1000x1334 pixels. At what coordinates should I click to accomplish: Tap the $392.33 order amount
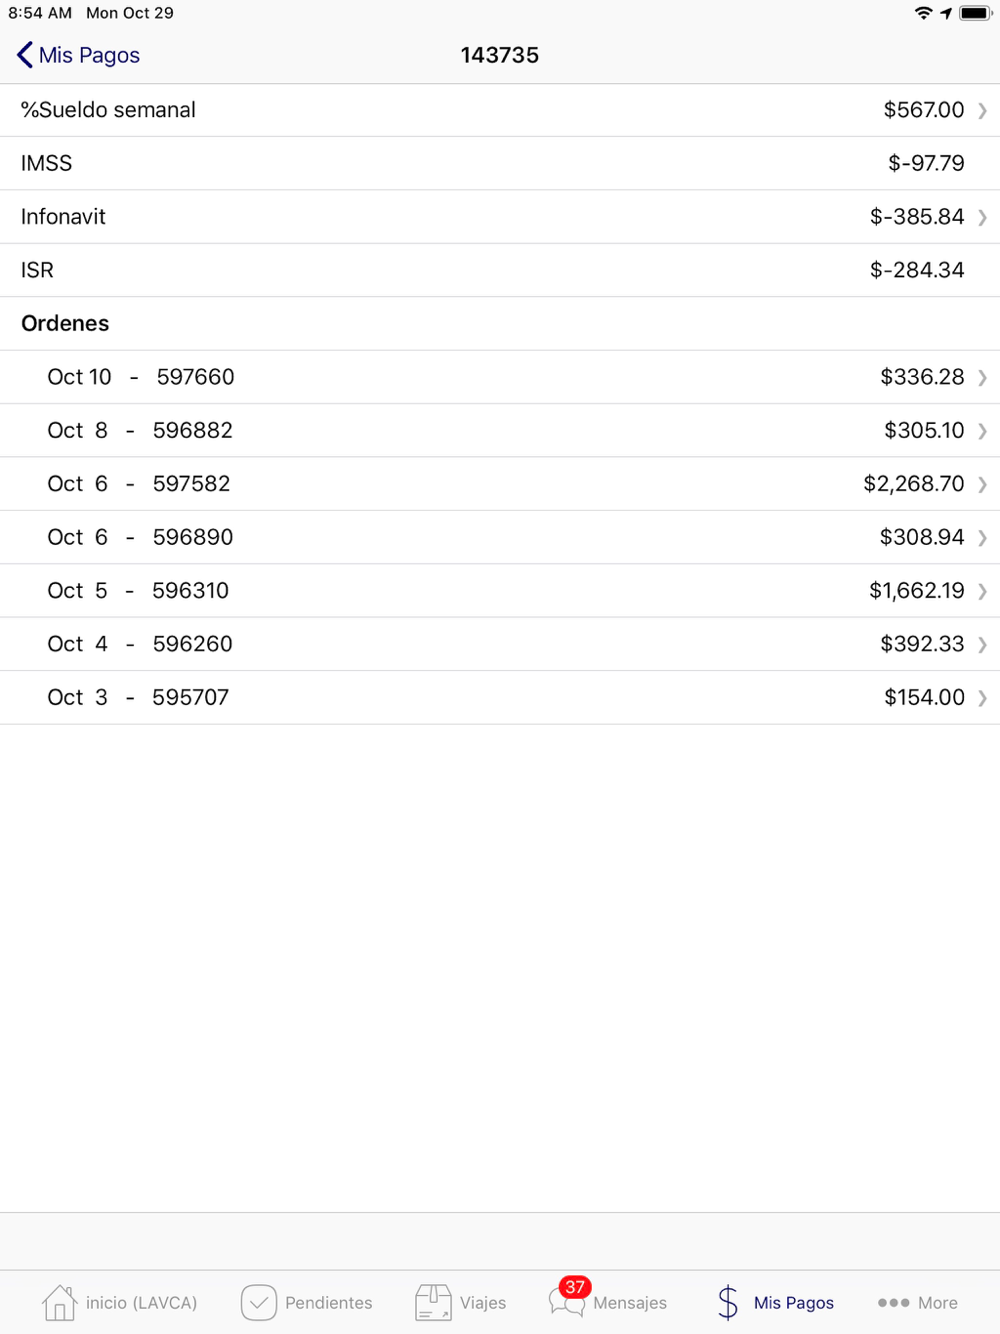point(922,644)
